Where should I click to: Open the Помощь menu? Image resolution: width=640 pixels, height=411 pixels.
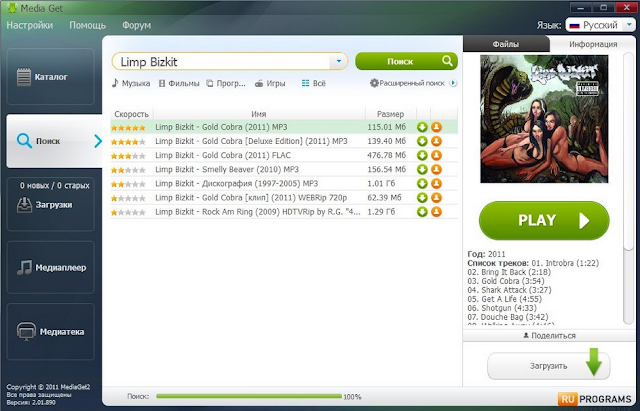click(x=87, y=25)
